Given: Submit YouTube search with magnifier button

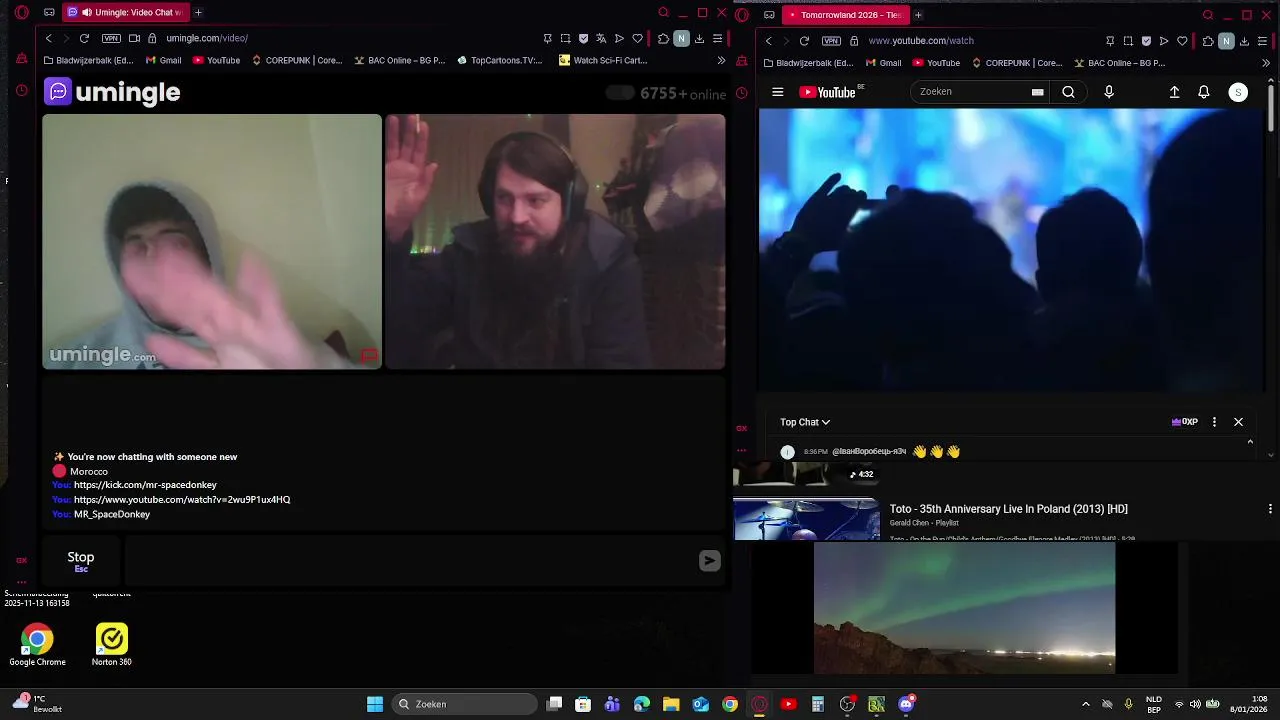Looking at the screenshot, I should [x=1068, y=92].
